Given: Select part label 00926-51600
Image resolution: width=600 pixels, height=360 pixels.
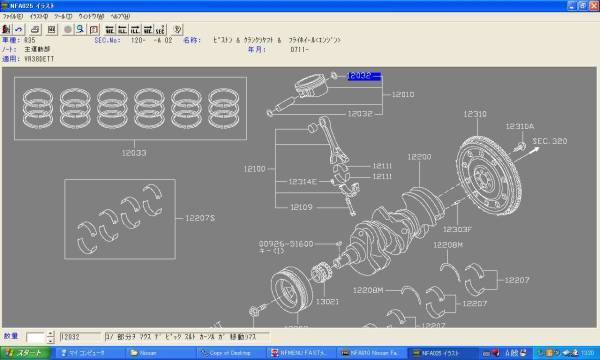Looking at the screenshot, I should (x=286, y=244).
